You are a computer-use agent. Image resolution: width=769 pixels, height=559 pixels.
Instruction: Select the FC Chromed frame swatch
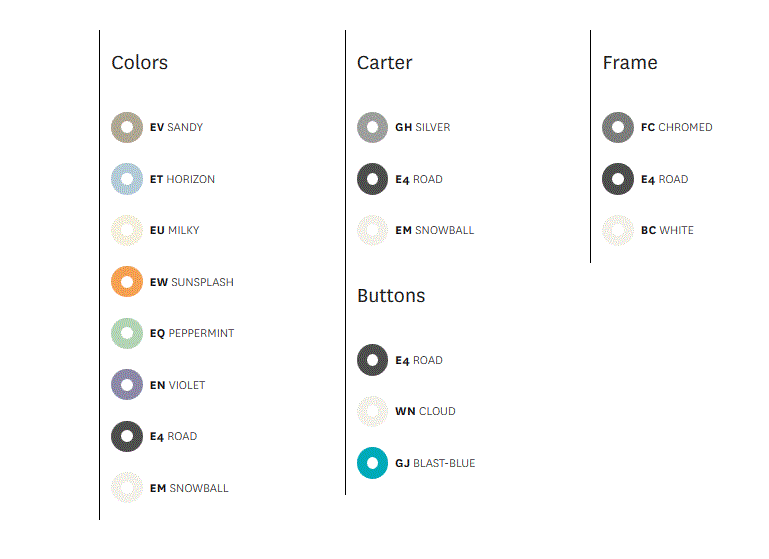tap(618, 127)
